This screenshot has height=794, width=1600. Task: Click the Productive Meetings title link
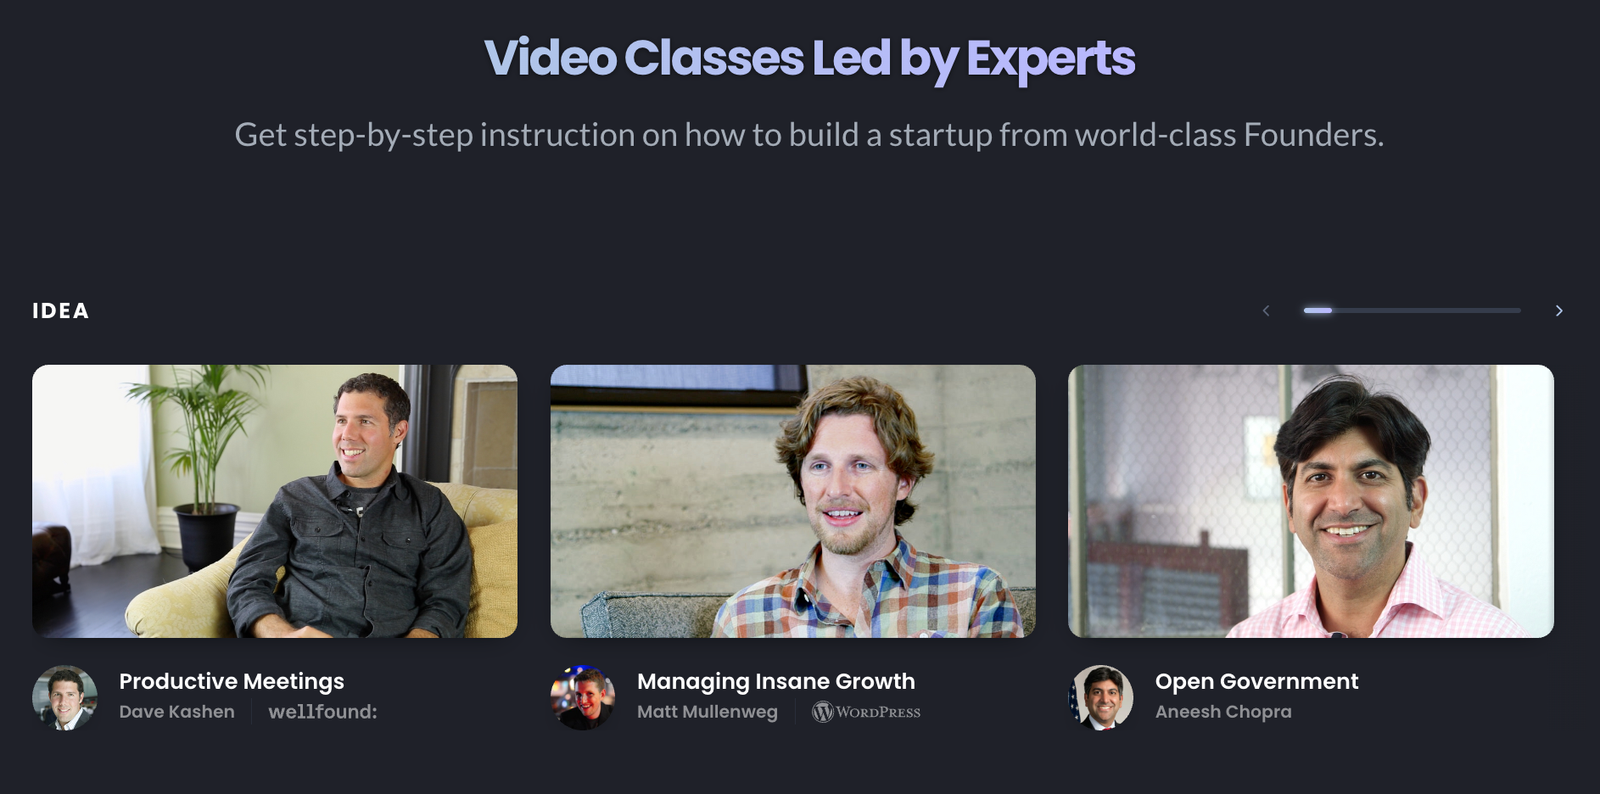231,682
